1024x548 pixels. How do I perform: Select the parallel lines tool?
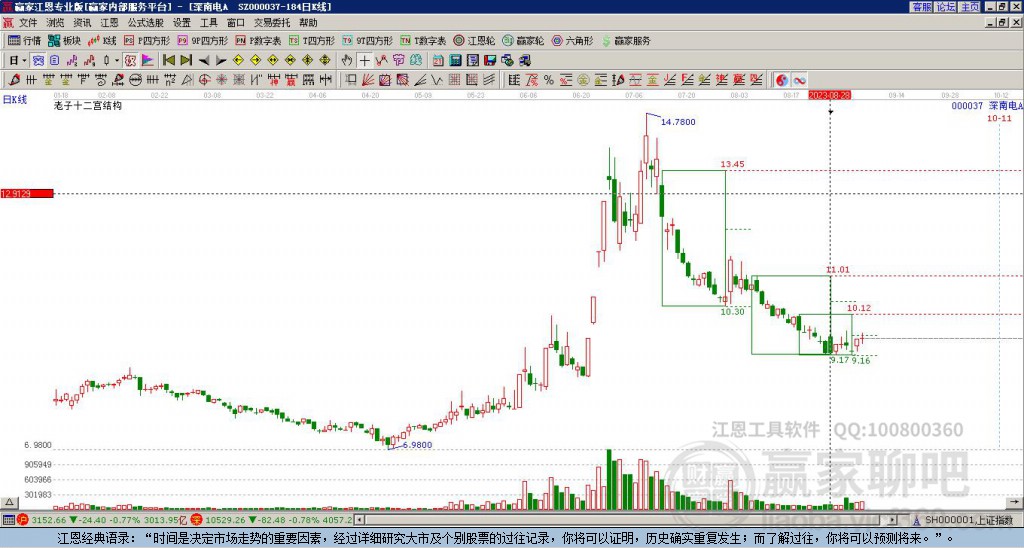[489, 80]
